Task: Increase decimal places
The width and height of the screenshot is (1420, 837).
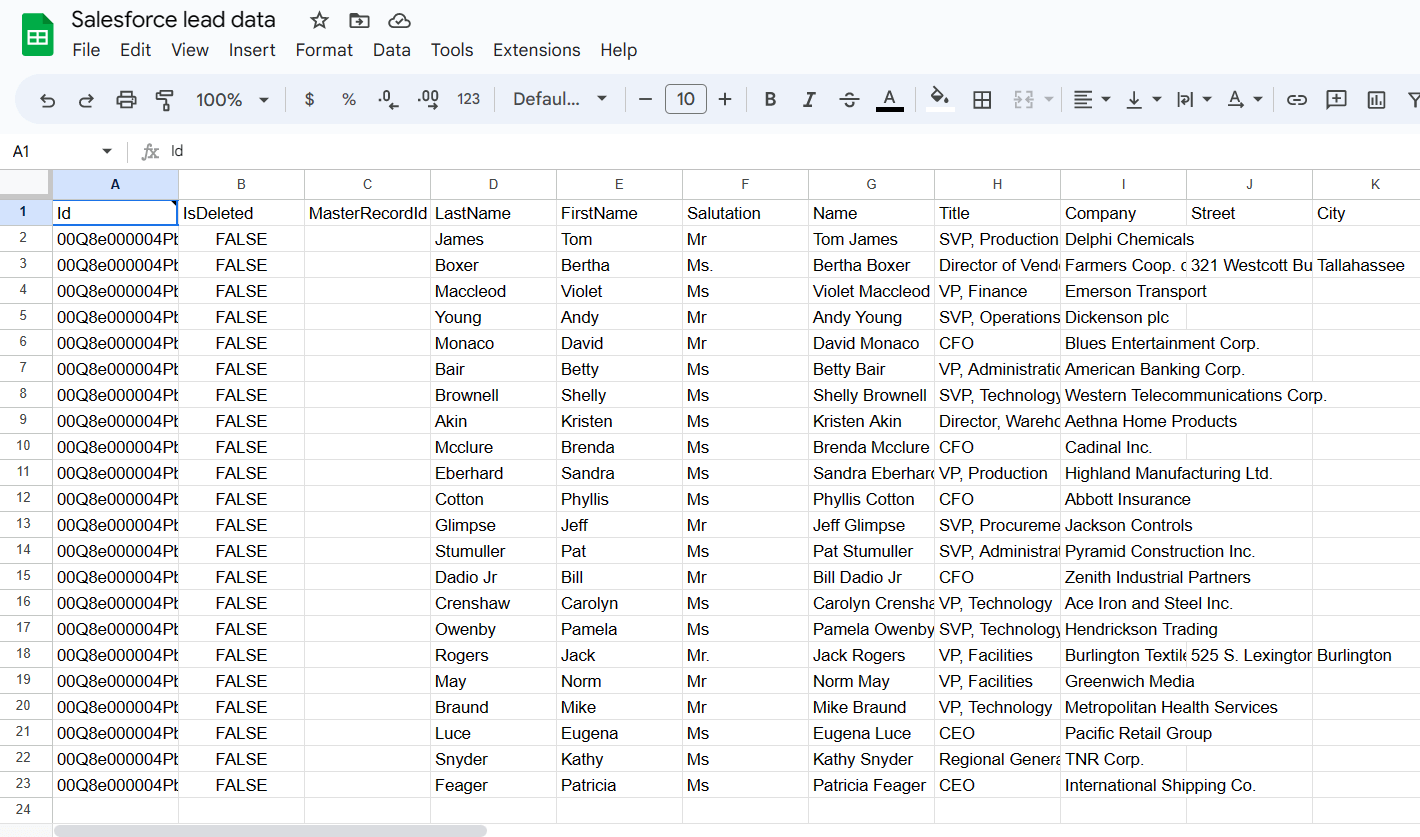Action: pyautogui.click(x=428, y=99)
